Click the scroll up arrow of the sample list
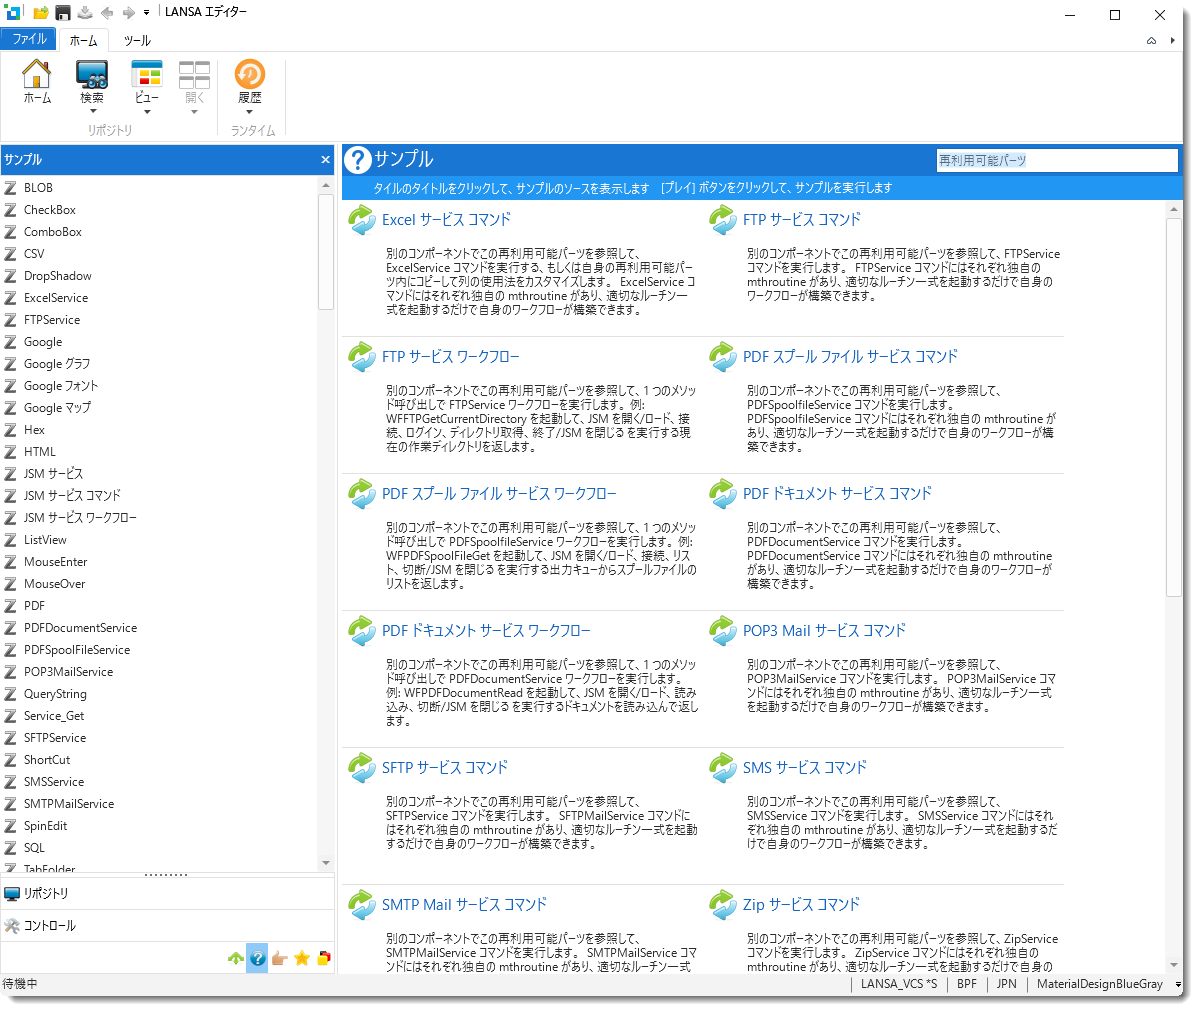This screenshot has height=1011, width=1198. pyautogui.click(x=326, y=185)
